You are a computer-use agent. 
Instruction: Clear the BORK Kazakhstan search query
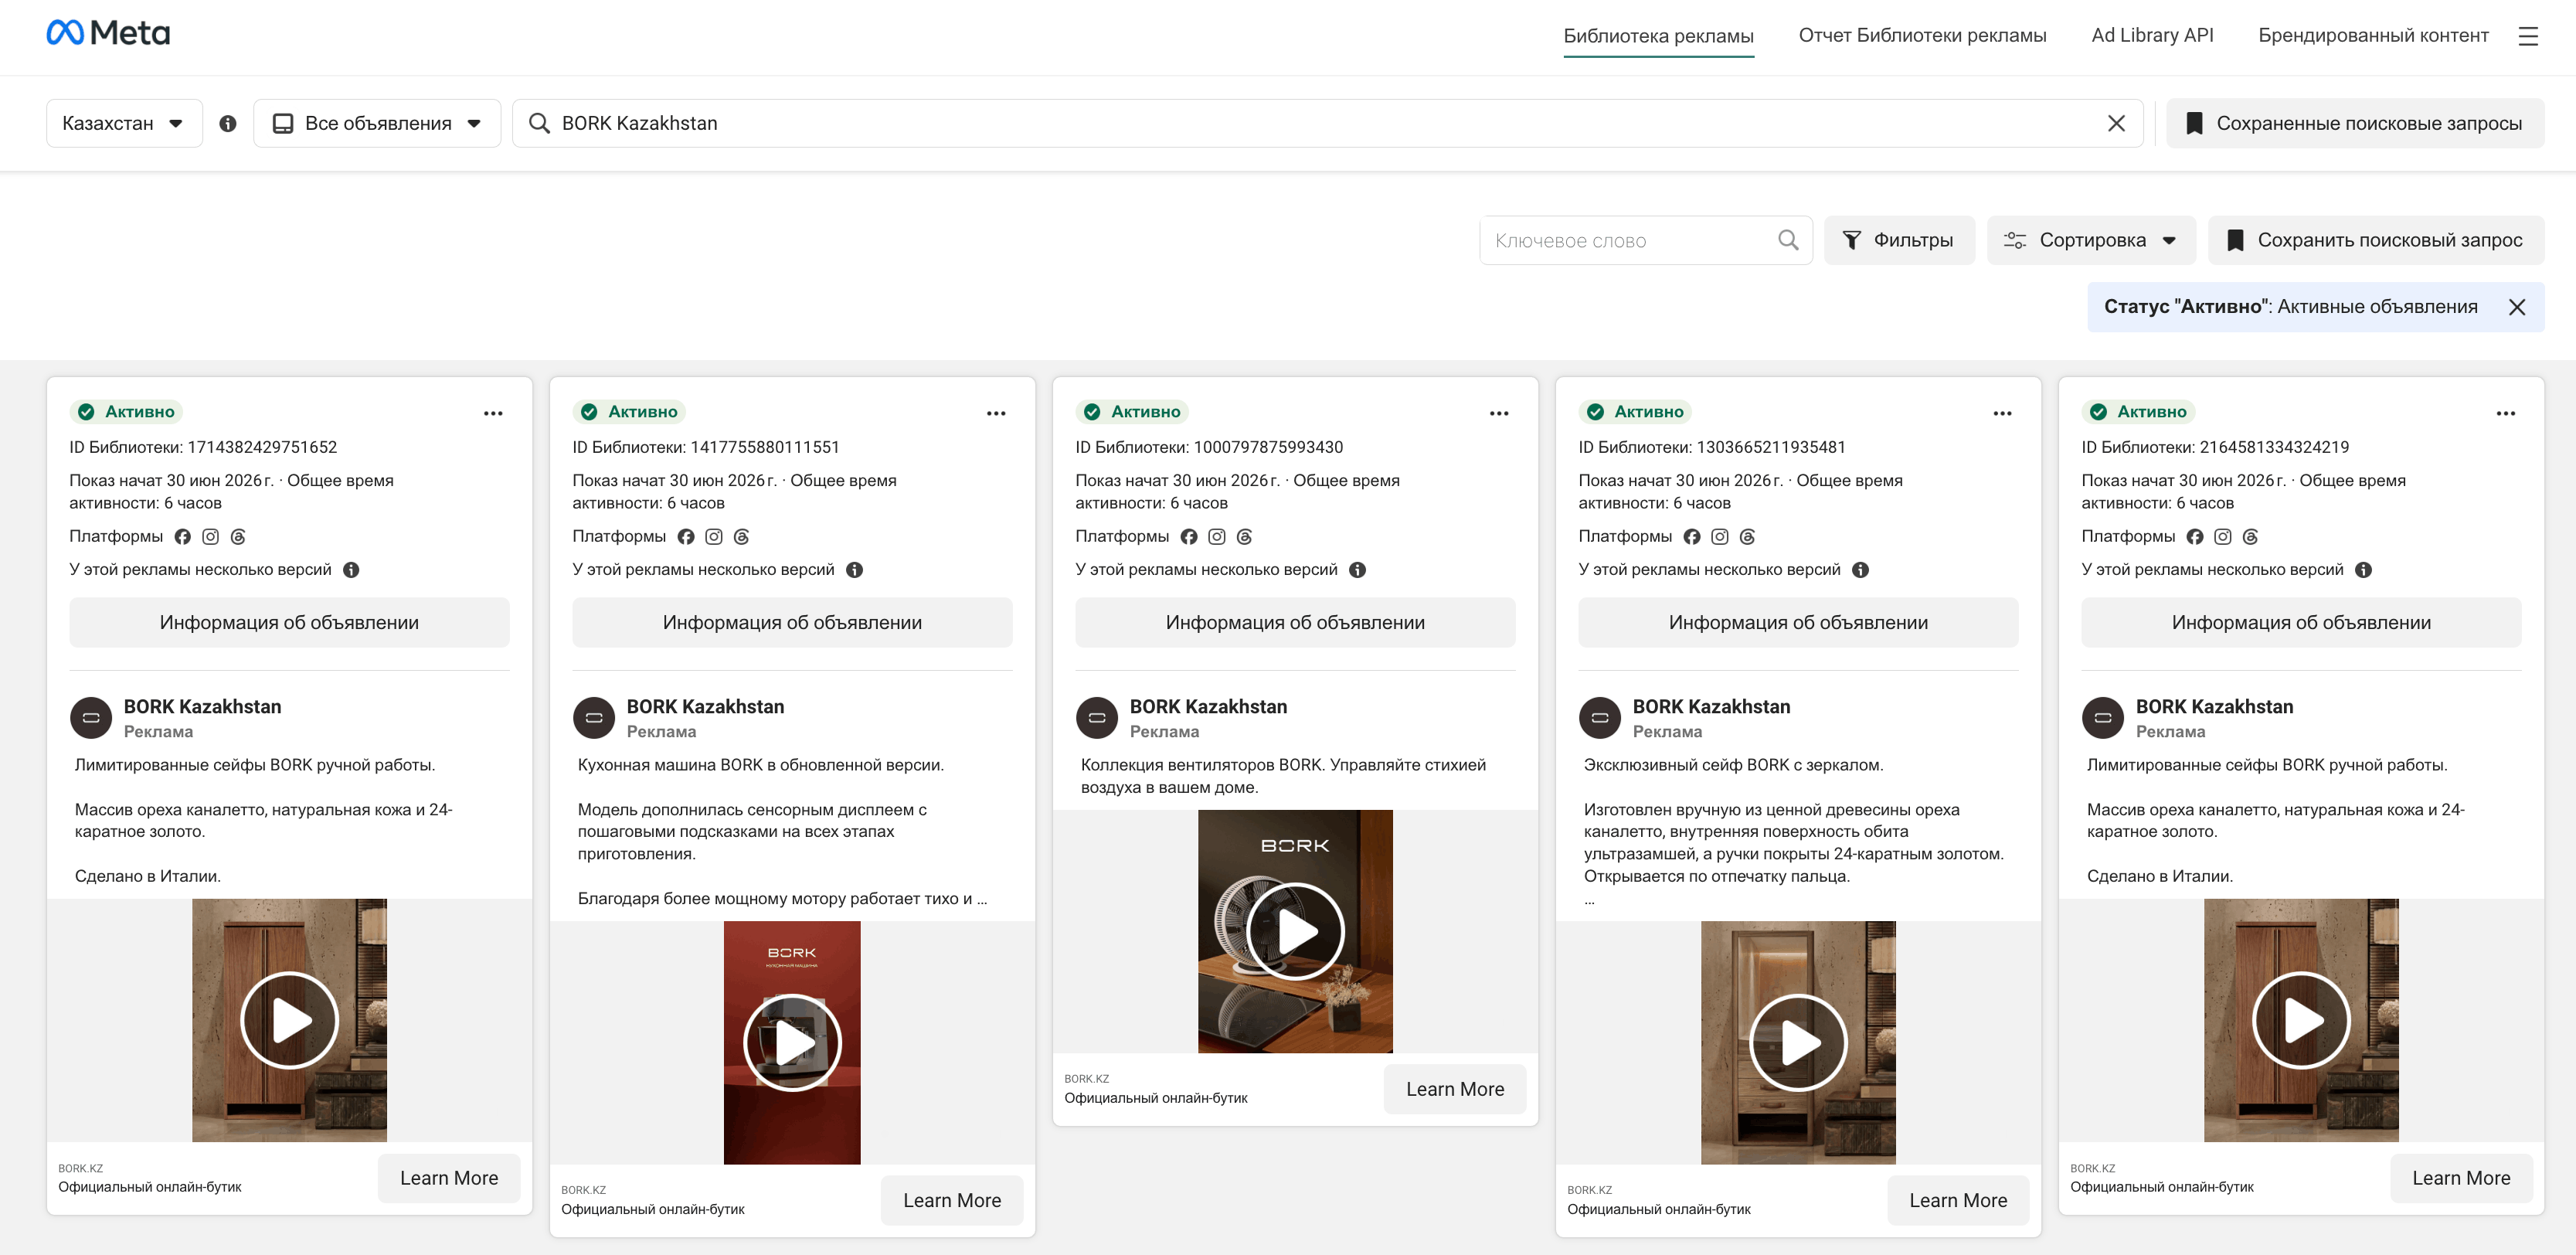pos(2116,123)
